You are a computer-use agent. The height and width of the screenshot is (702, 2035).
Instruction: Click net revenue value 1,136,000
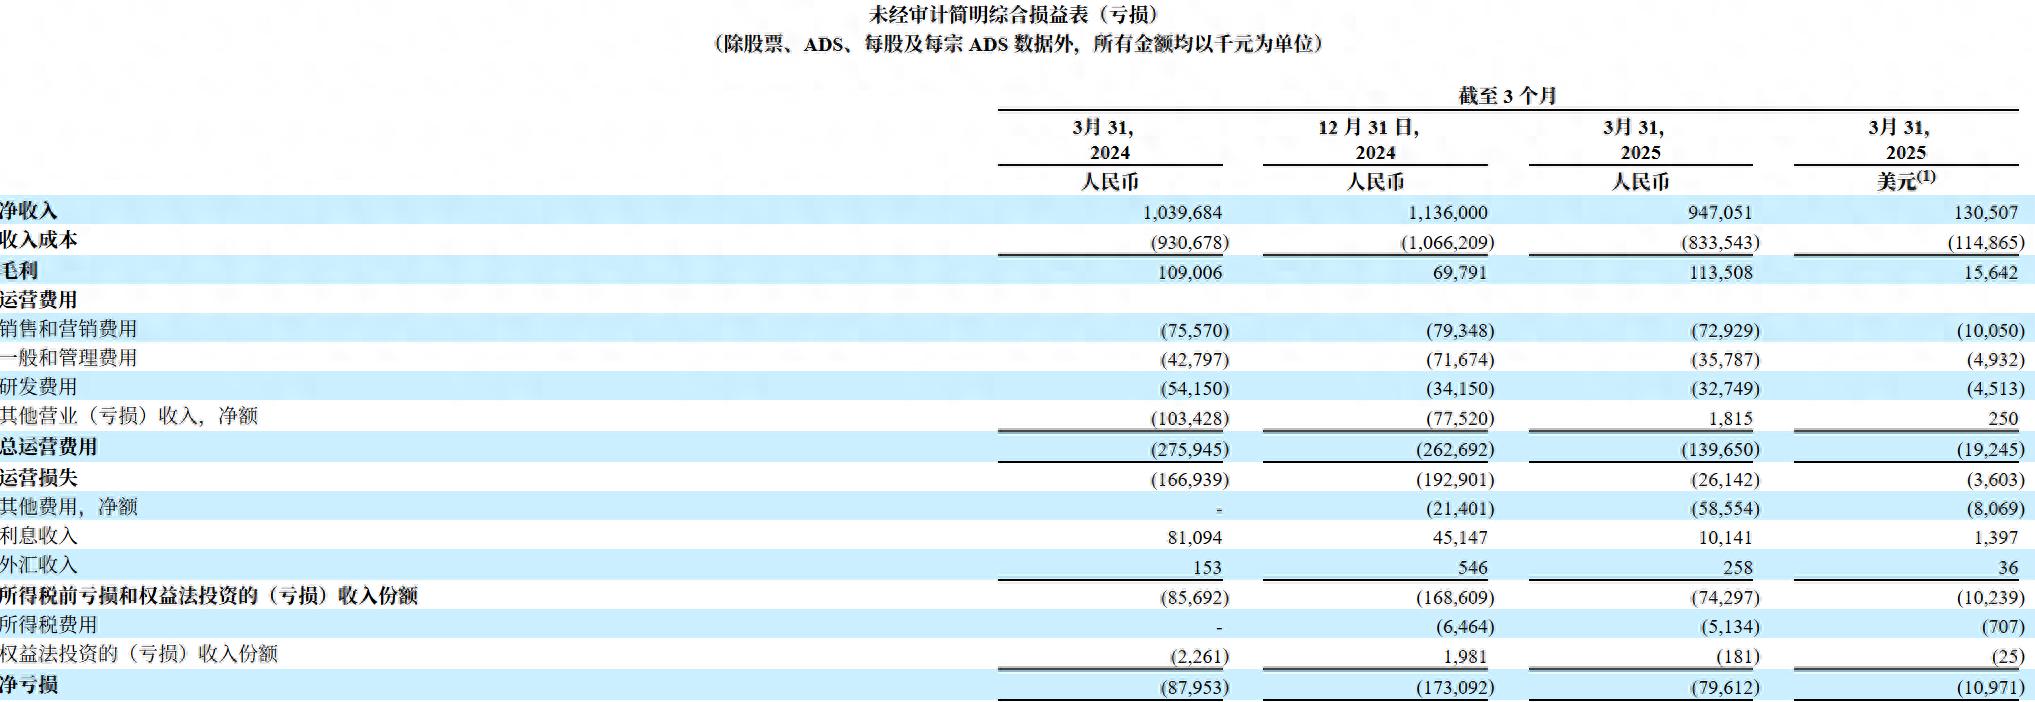(x=1447, y=213)
